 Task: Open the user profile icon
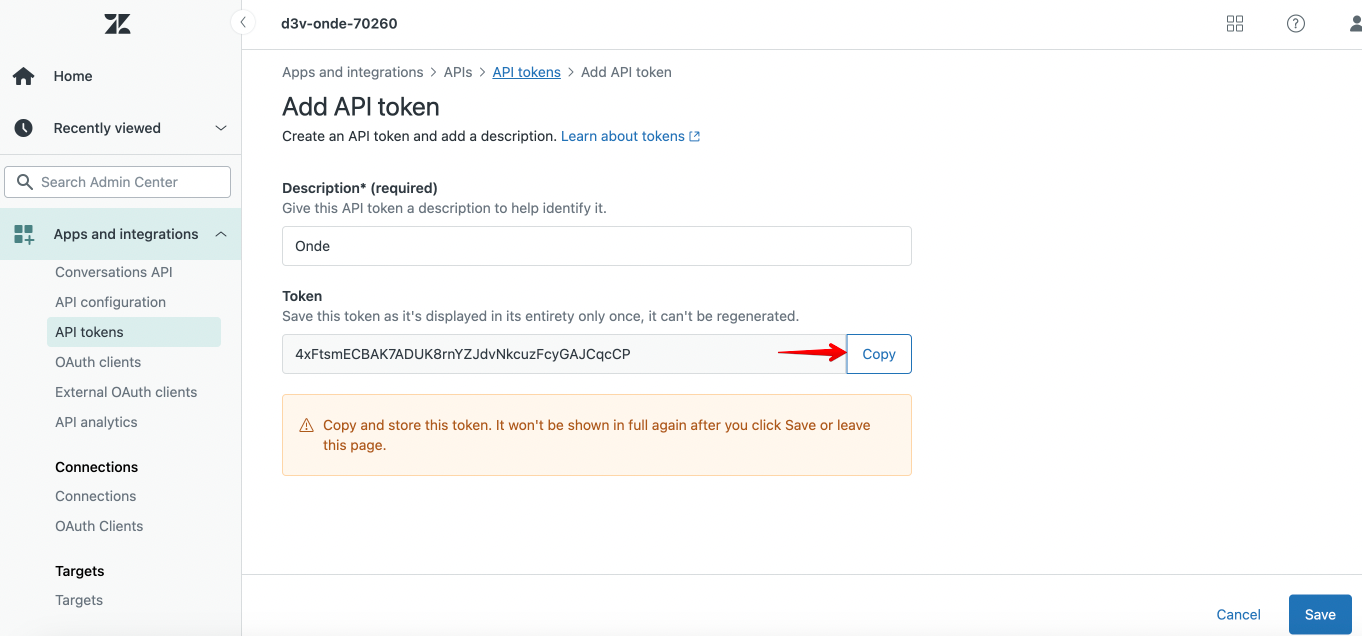click(1355, 24)
